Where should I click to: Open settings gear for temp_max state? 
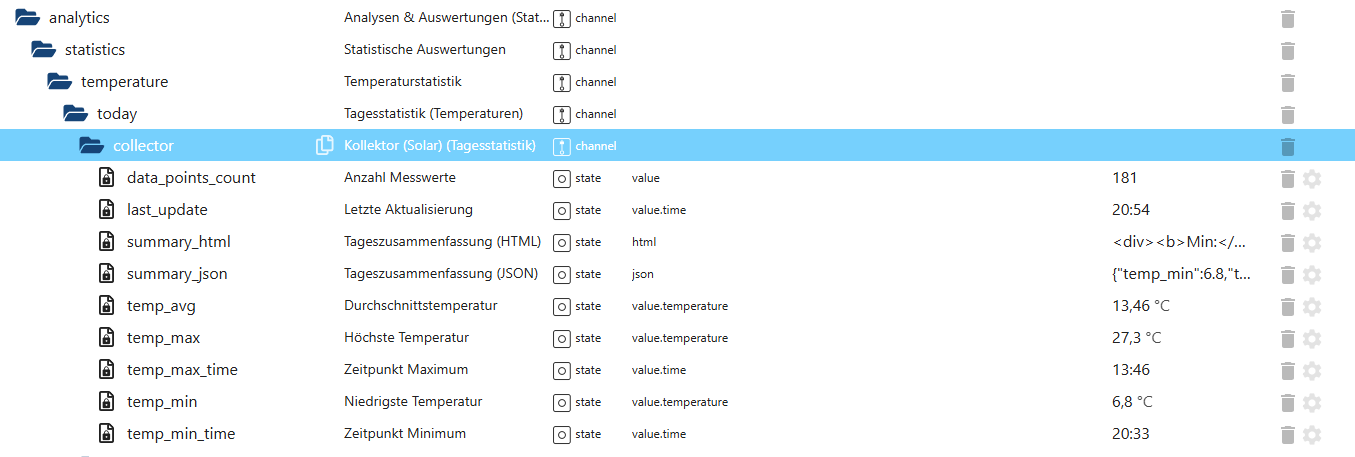coord(1312,338)
